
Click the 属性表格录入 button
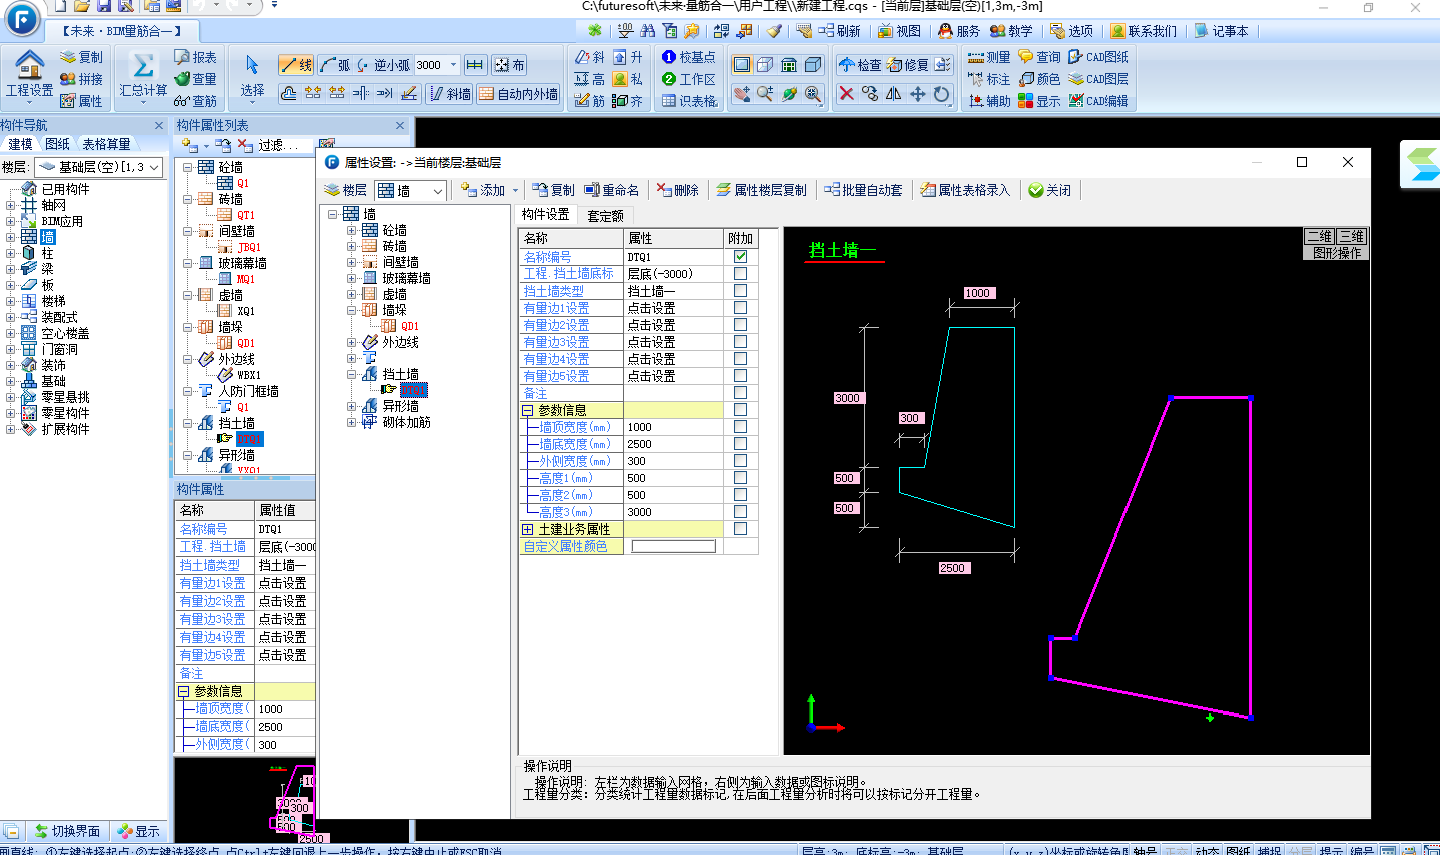click(965, 190)
